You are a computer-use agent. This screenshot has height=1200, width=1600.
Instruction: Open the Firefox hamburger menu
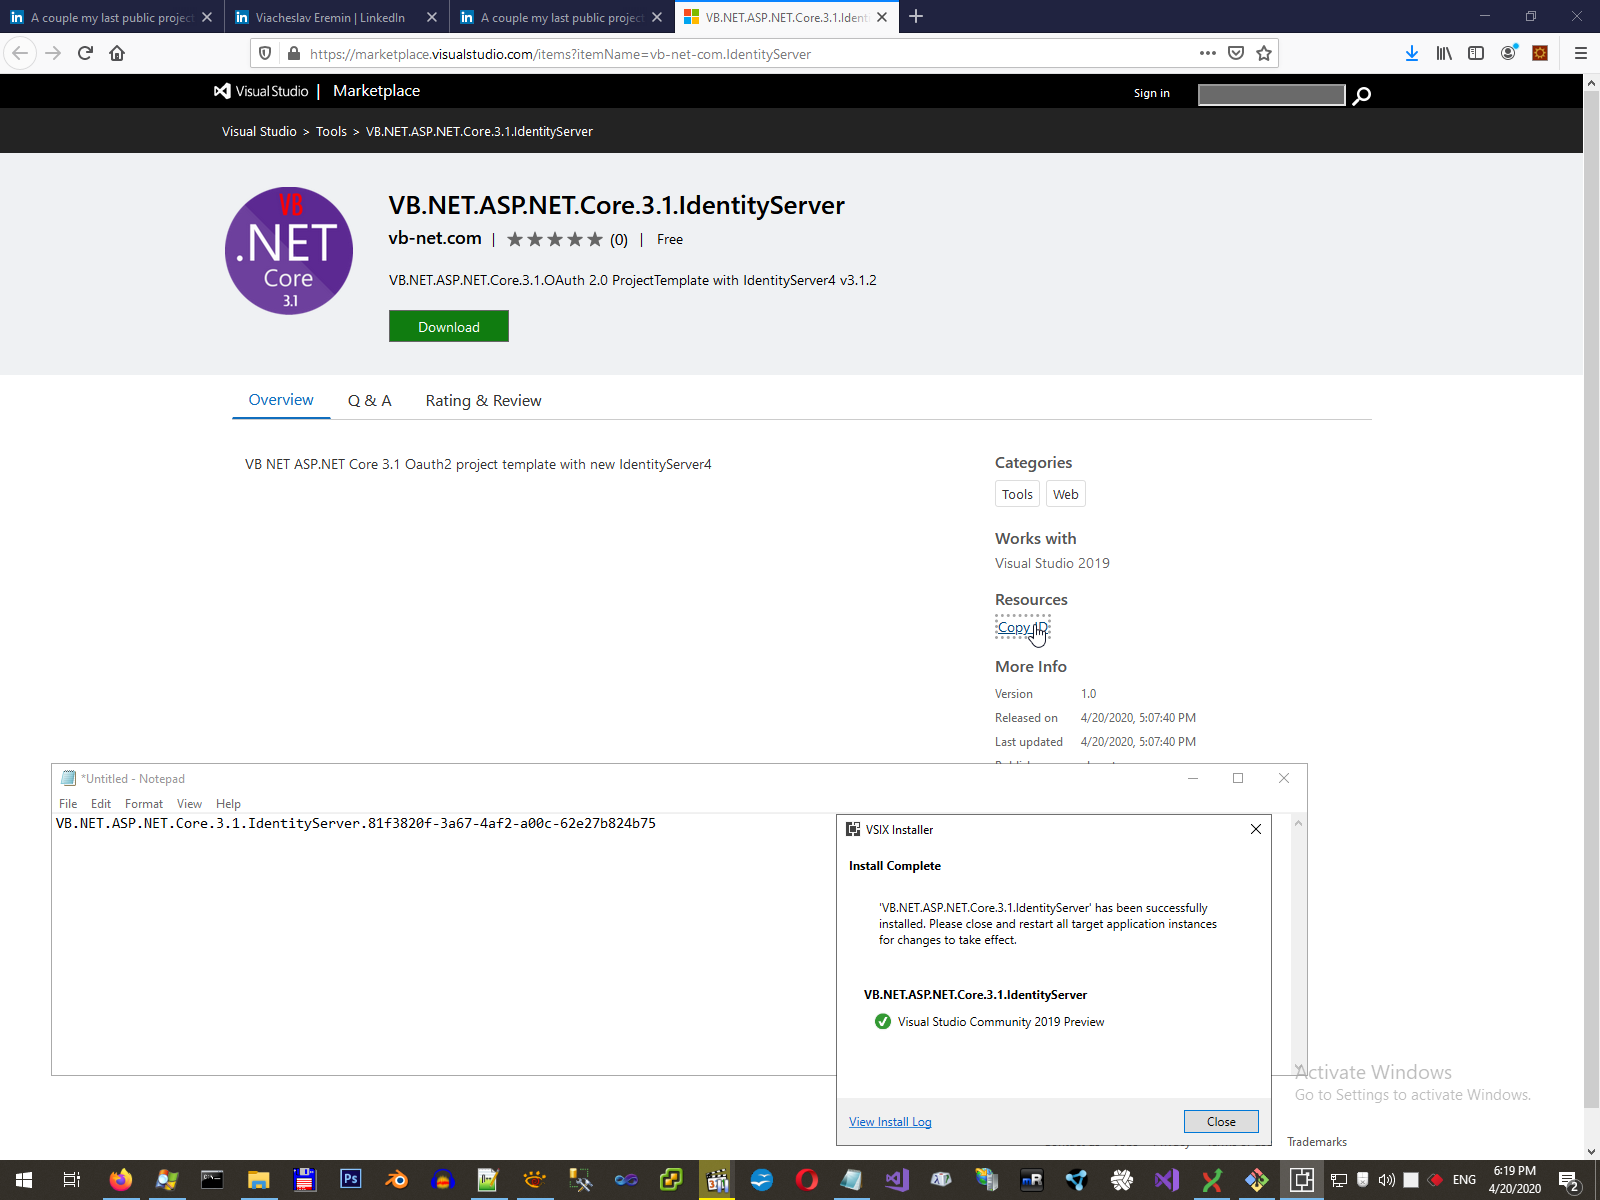(x=1581, y=53)
